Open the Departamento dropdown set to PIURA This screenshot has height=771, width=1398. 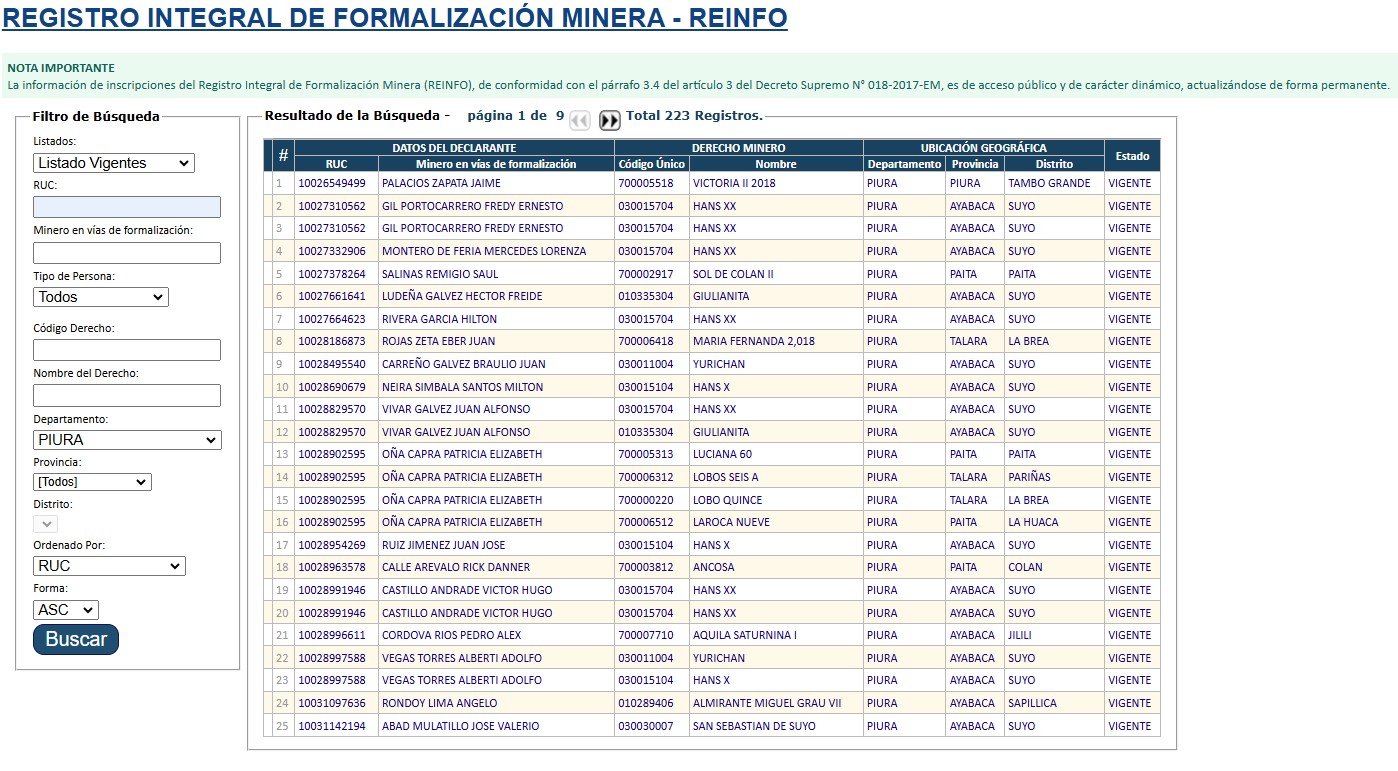[x=127, y=440]
